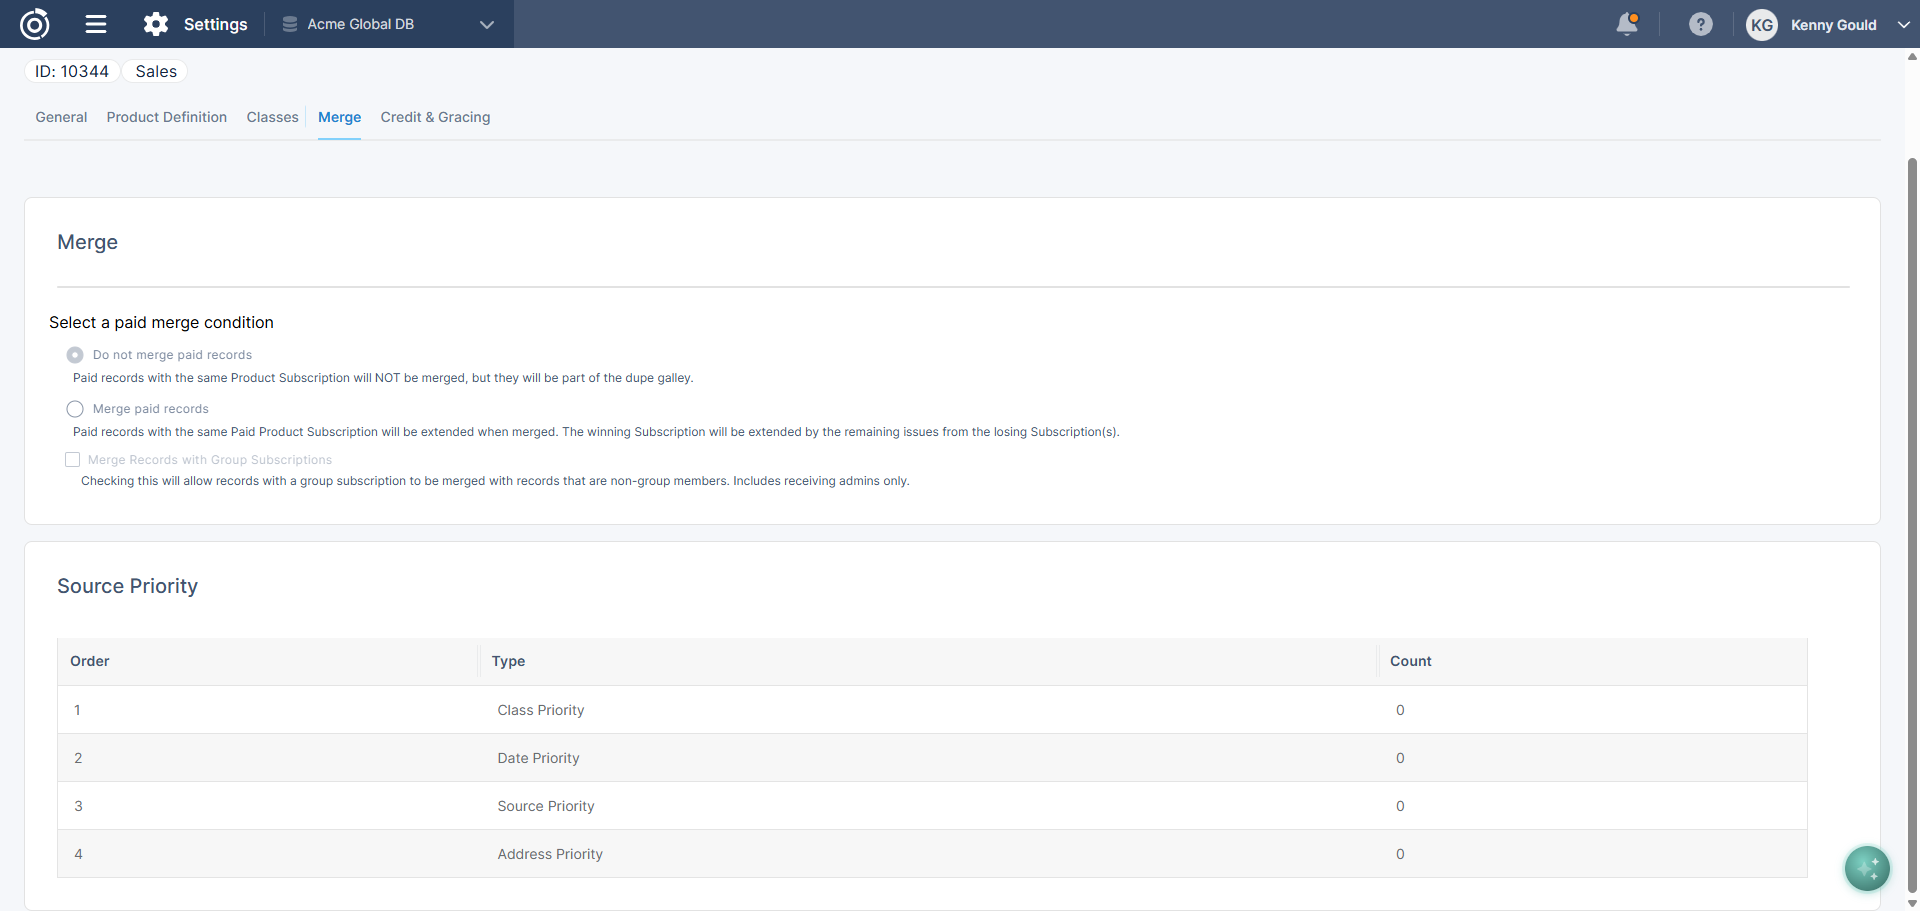Click the KG user avatar
The width and height of the screenshot is (1920, 911).
pyautogui.click(x=1762, y=25)
